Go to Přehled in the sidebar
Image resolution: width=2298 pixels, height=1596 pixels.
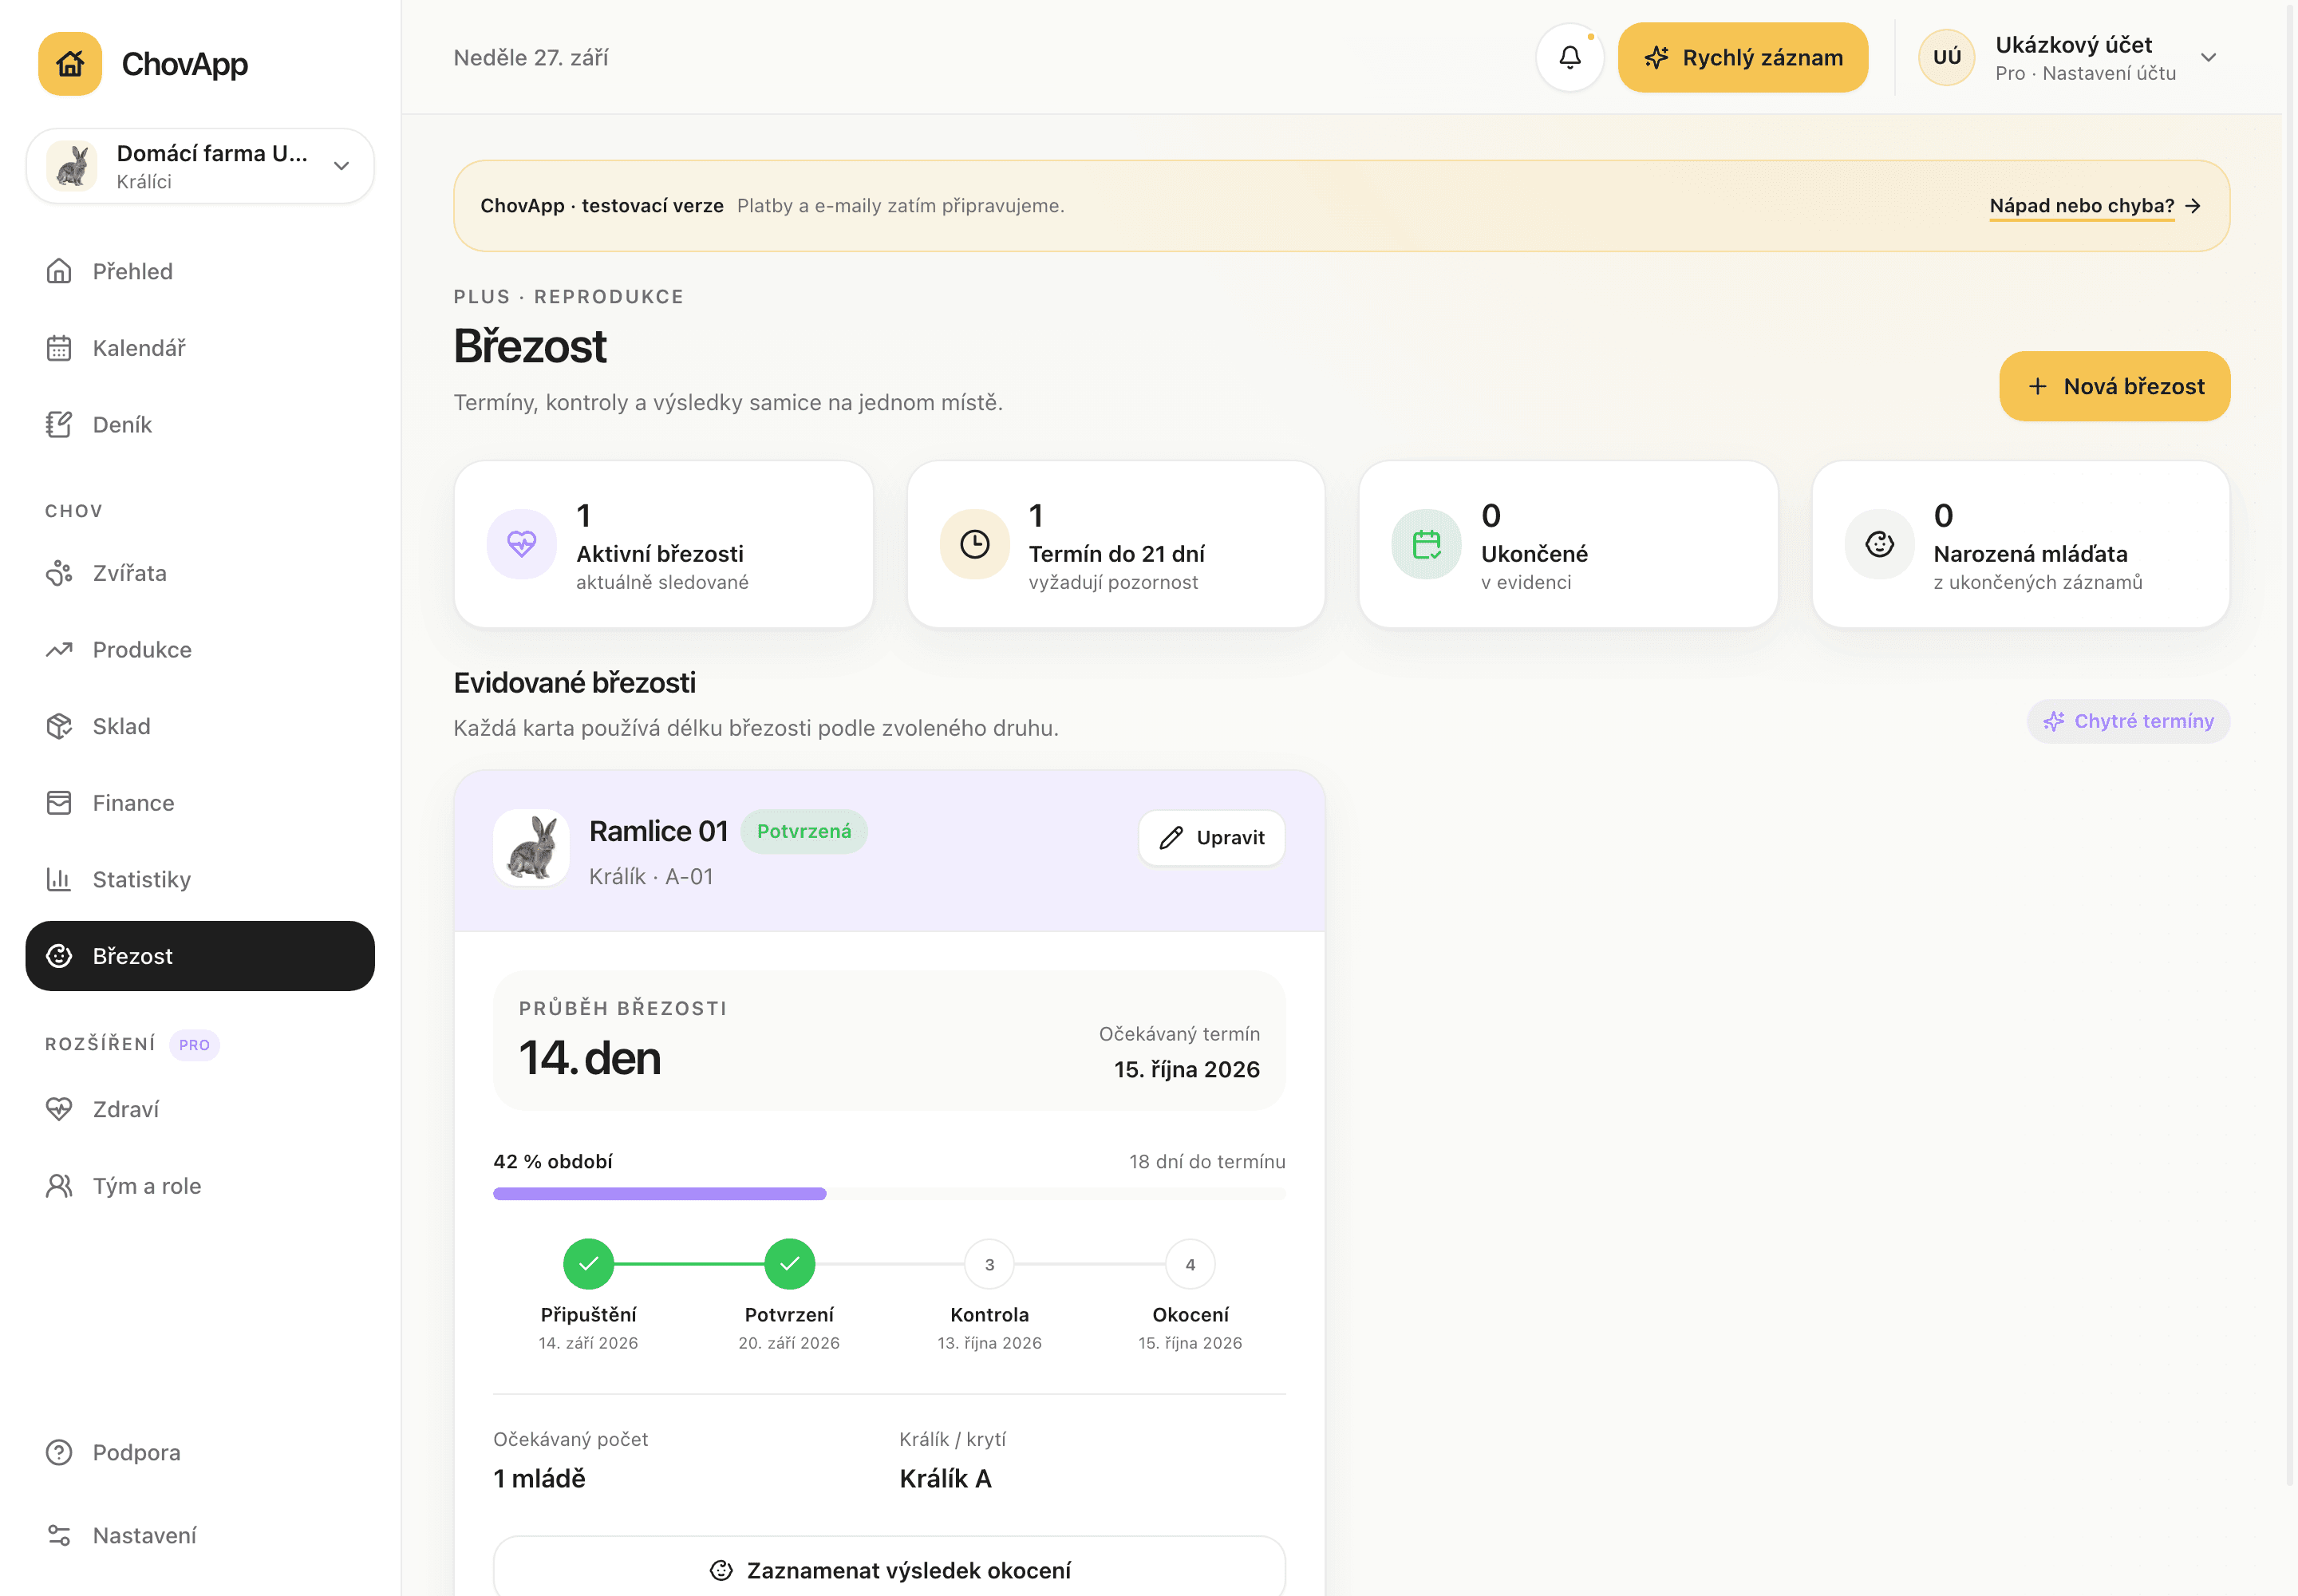pyautogui.click(x=200, y=271)
